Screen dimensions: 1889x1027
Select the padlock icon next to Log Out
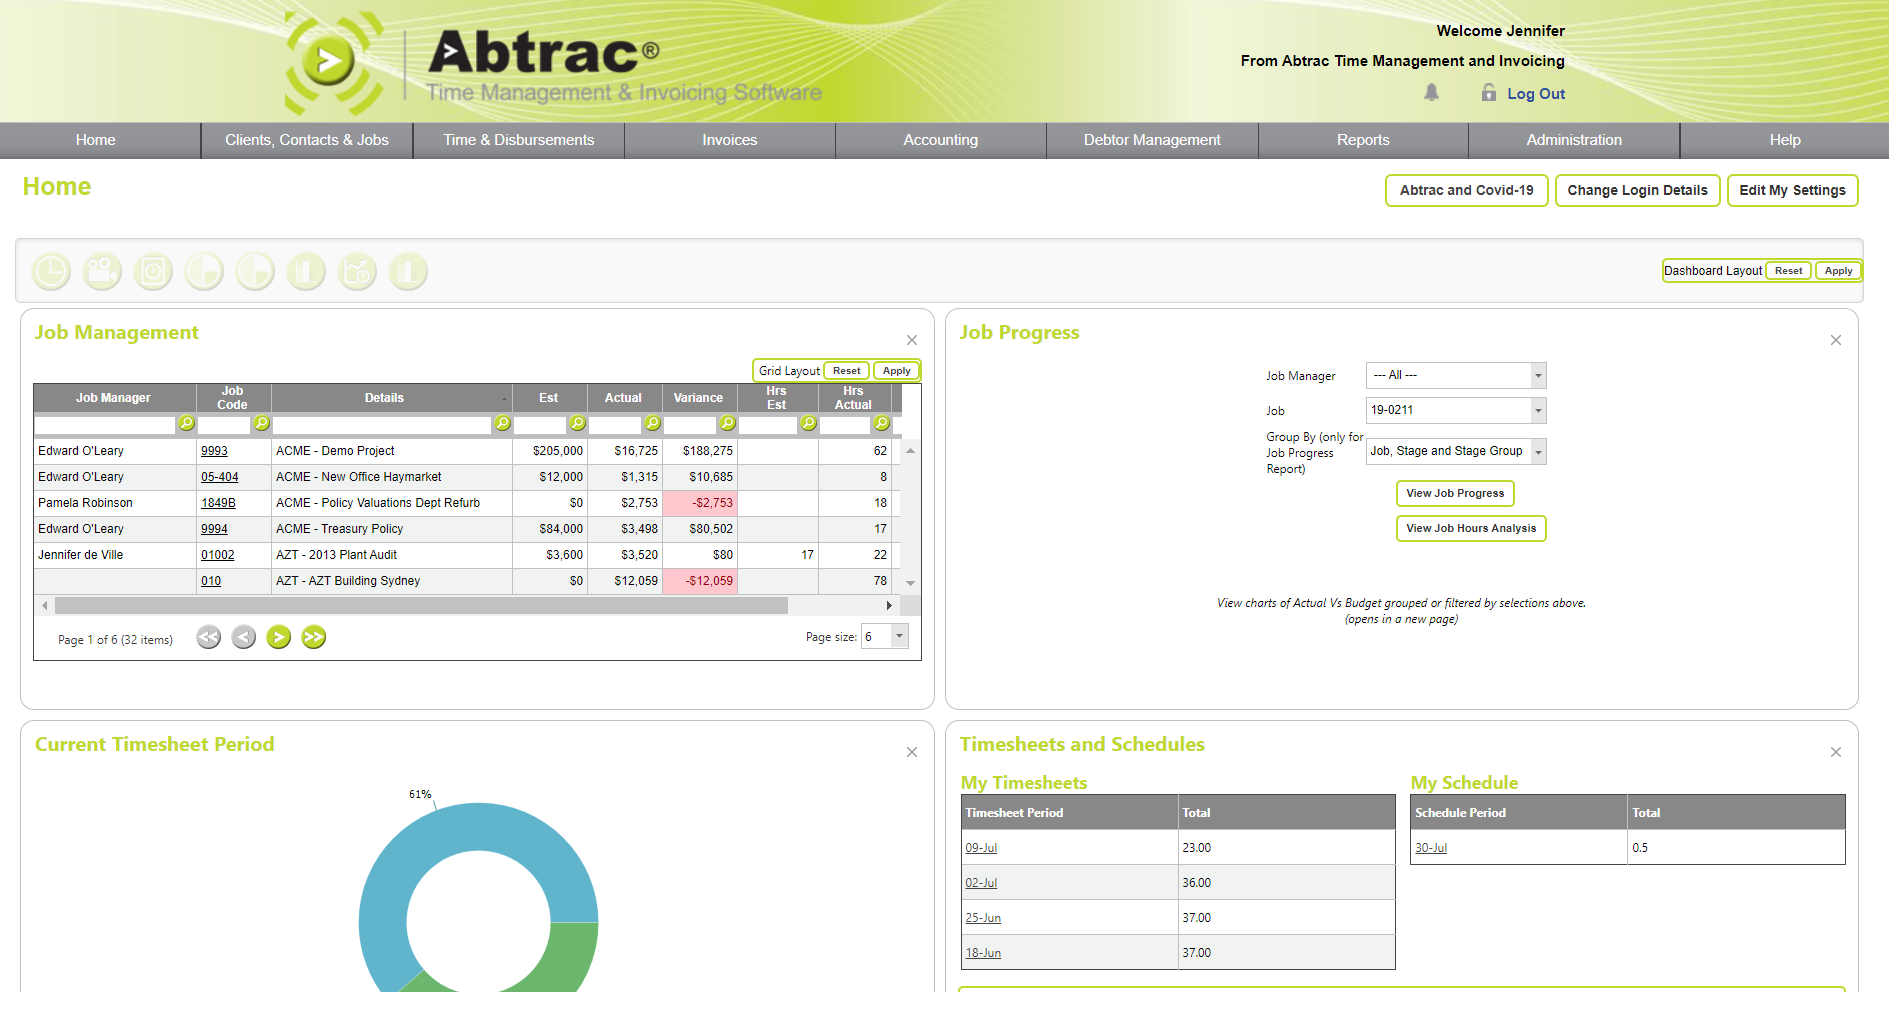coord(1487,93)
